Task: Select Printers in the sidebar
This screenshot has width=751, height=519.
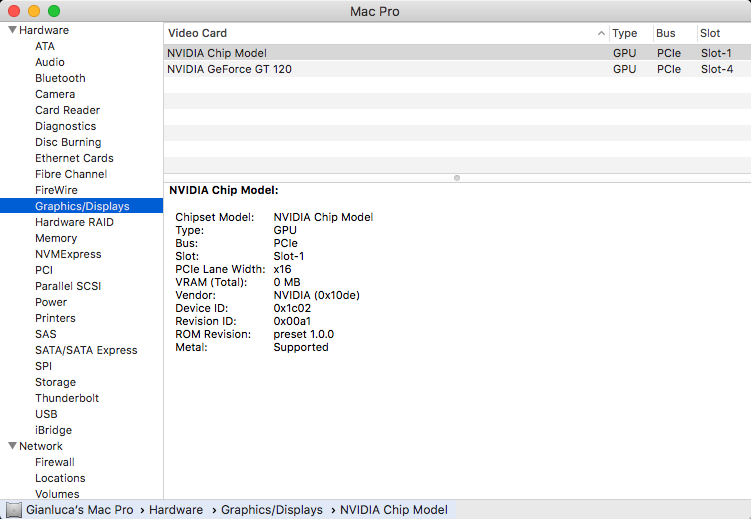Action: (55, 318)
